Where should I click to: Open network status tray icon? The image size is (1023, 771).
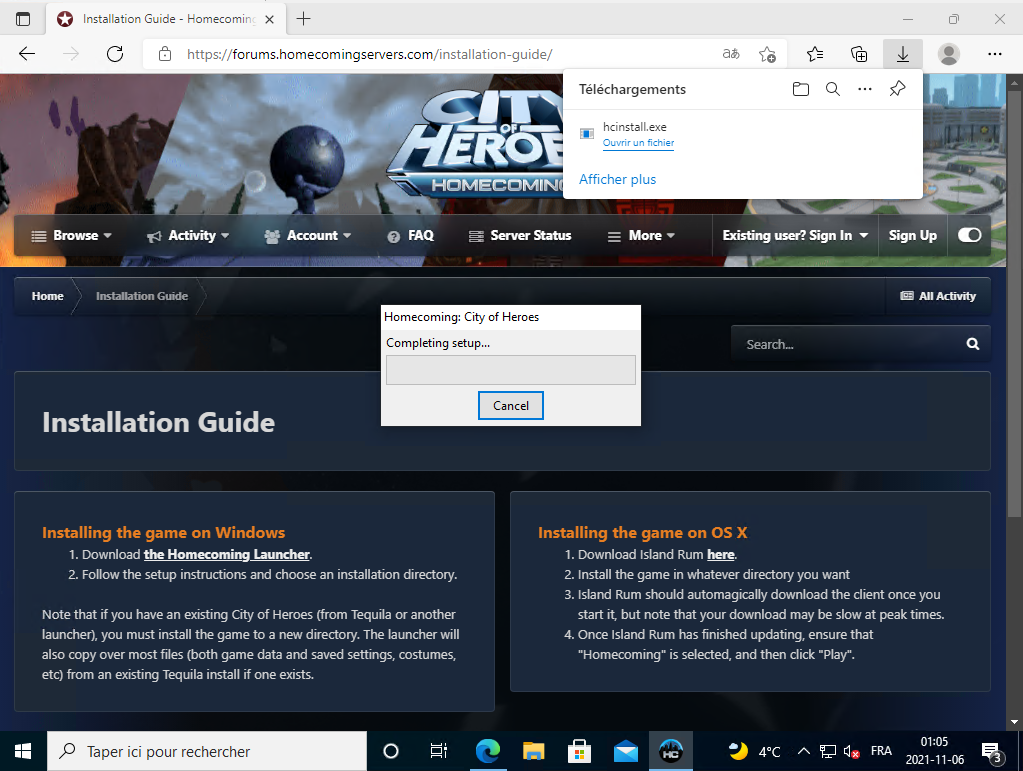click(x=828, y=751)
